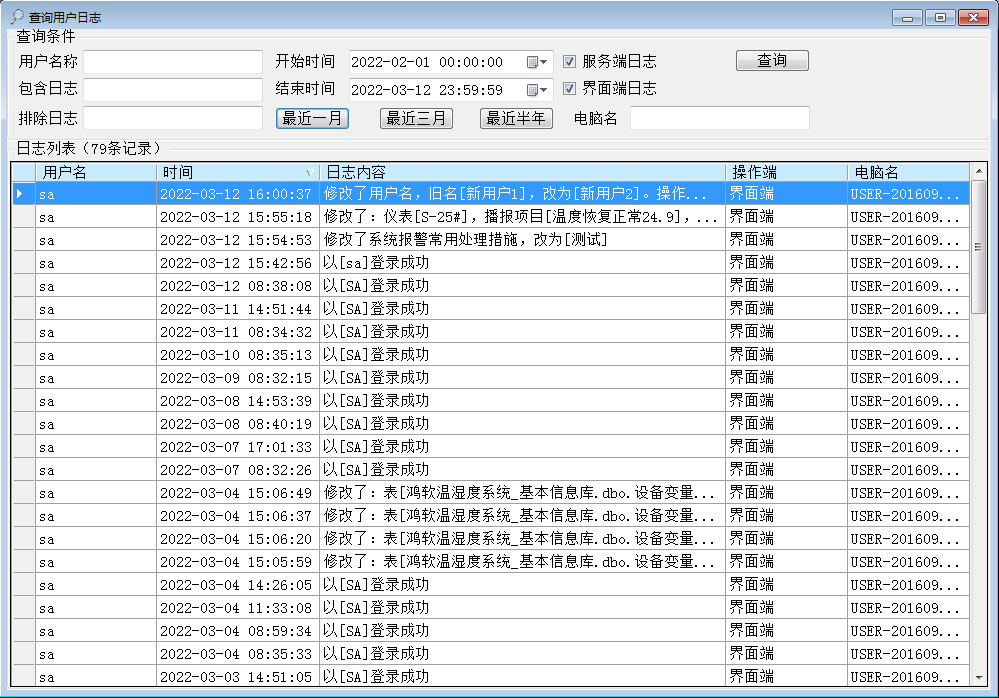Screen dimensions: 999x698
Task: Select log entry timed 2022-03-04 11:33:08
Action: [x=491, y=607]
